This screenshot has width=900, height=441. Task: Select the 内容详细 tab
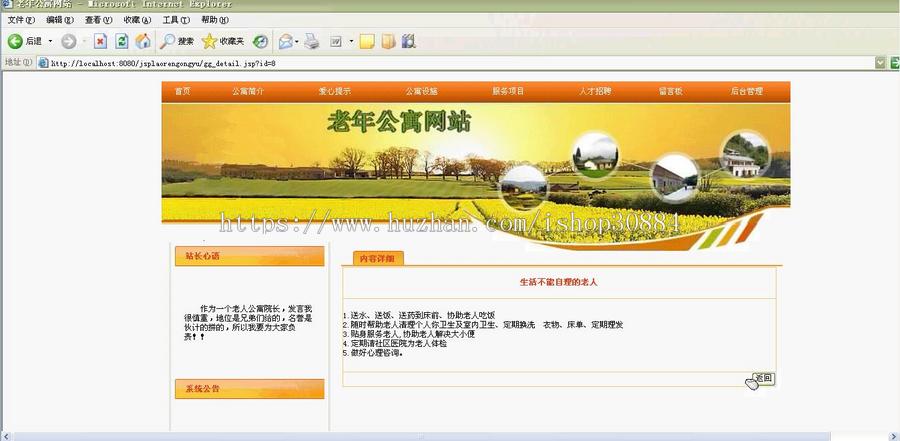point(378,258)
